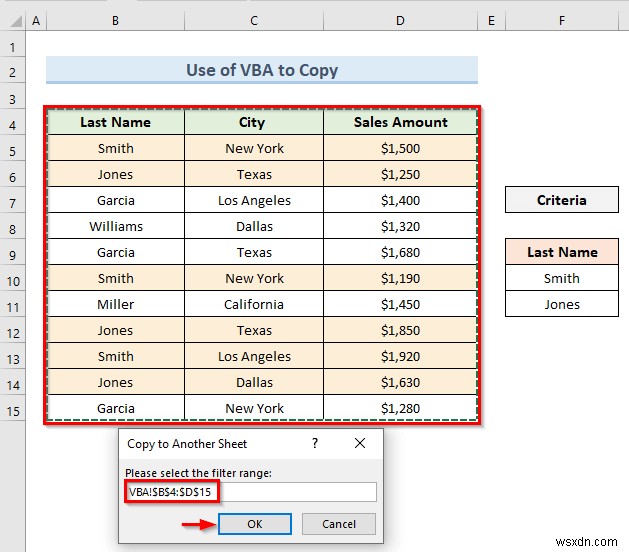Viewport: 629px width, 552px height.
Task: Select cell with $1,280
Action: click(x=400, y=408)
